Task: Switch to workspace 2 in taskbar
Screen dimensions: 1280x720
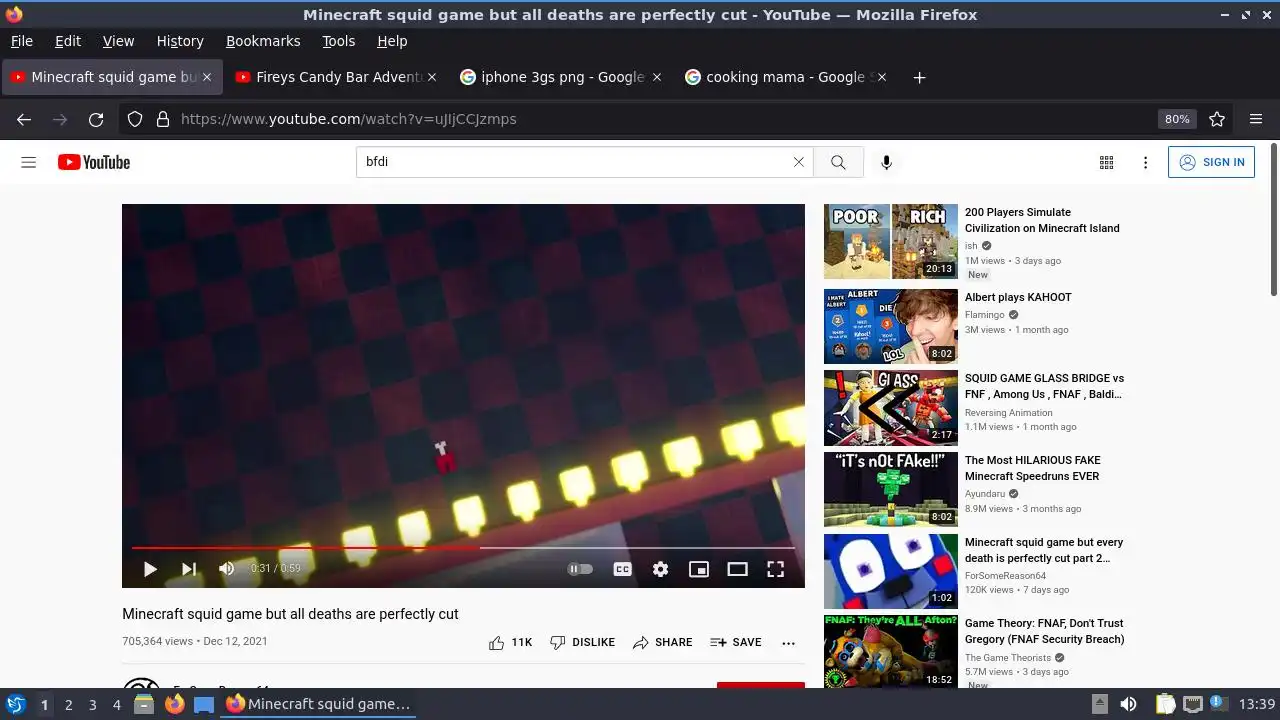Action: (68, 704)
